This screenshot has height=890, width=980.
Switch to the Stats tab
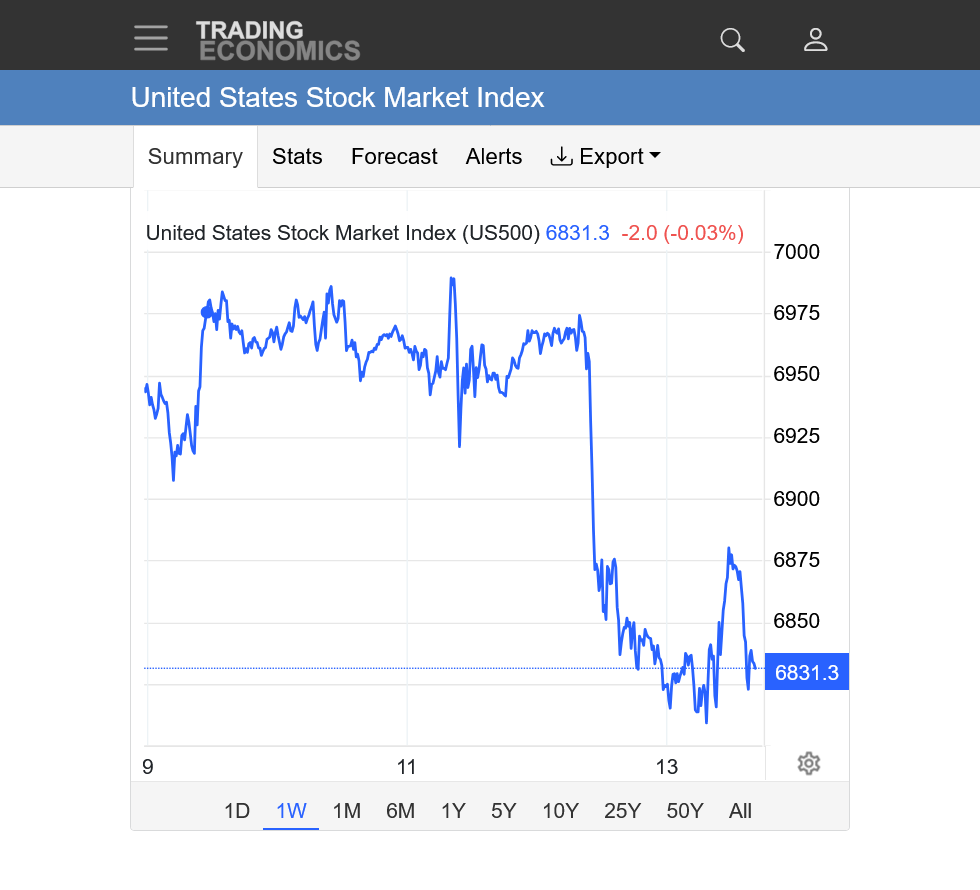point(297,157)
